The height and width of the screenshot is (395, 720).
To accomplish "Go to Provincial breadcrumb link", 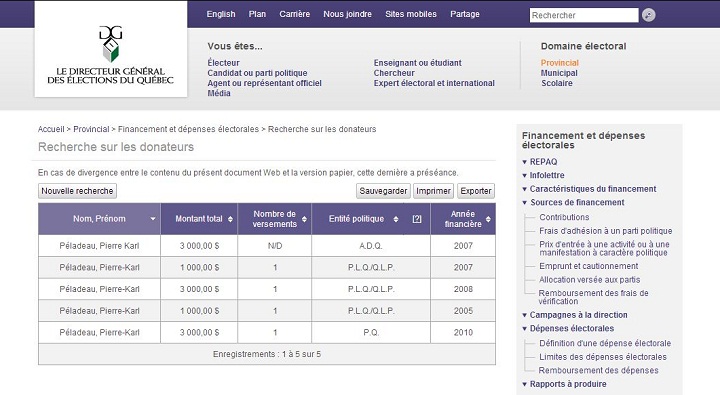I will click(91, 129).
